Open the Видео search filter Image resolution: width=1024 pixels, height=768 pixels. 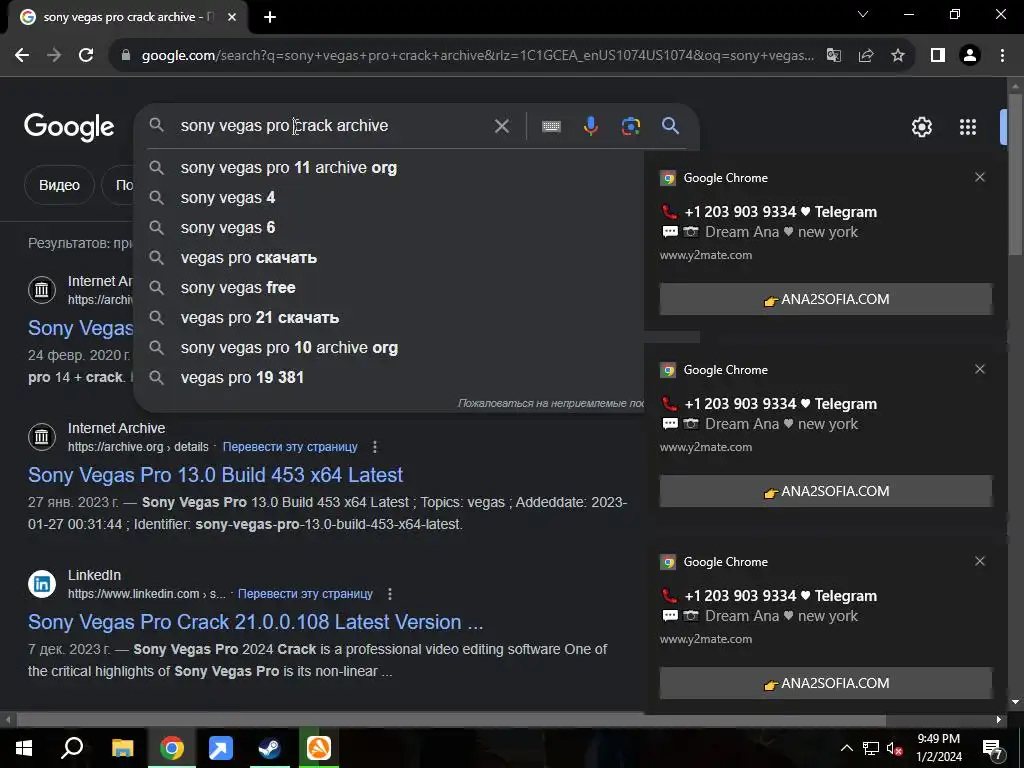59,185
